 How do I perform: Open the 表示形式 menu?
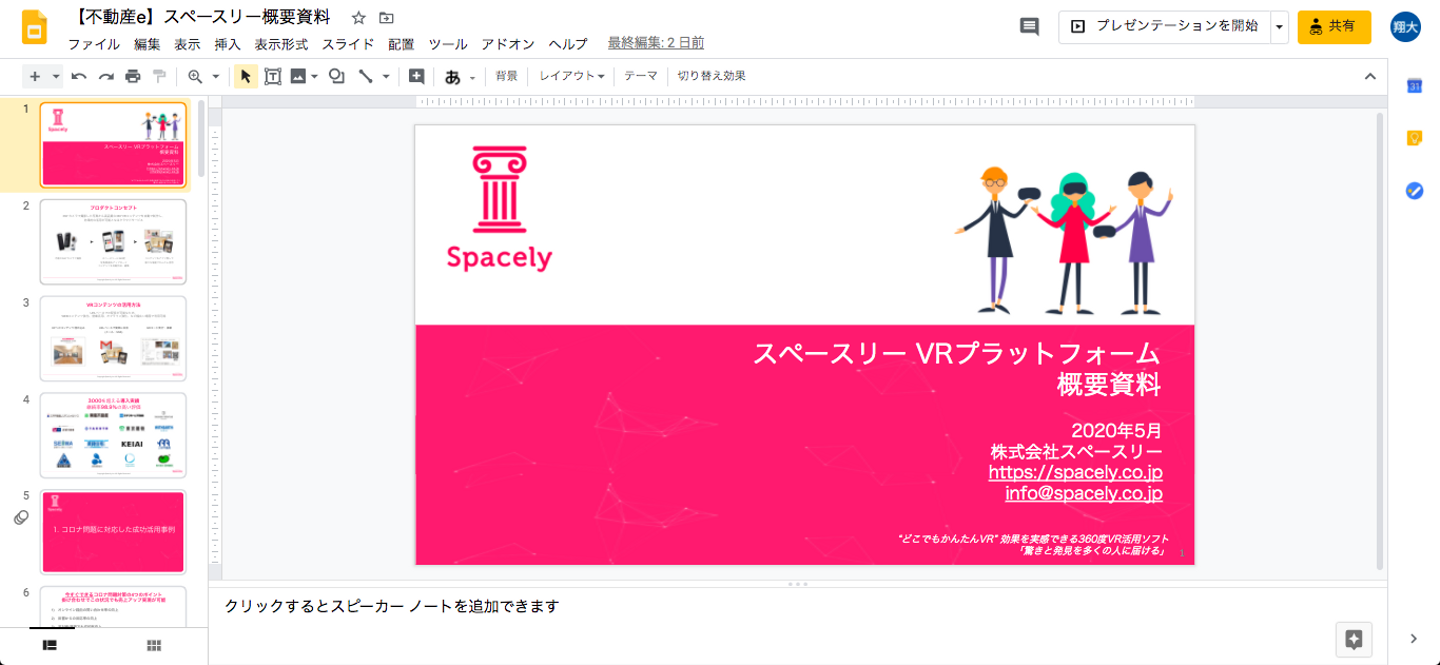pyautogui.click(x=281, y=44)
